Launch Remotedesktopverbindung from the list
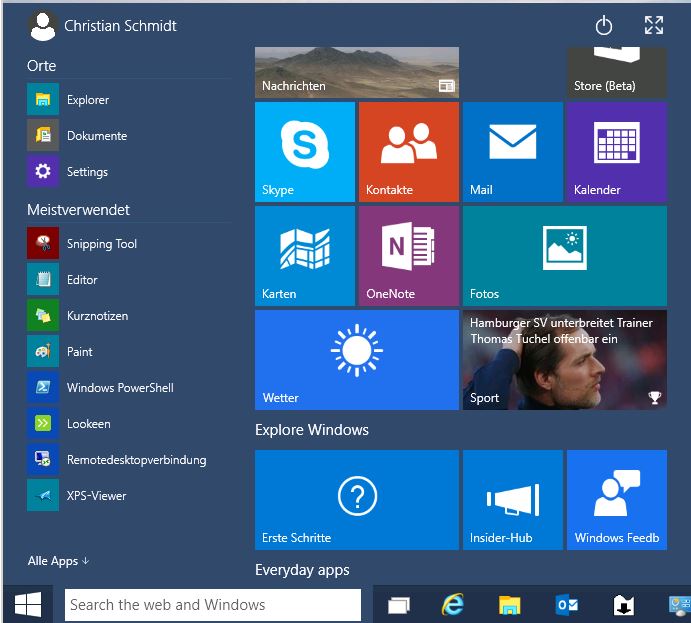The width and height of the screenshot is (691, 623). tap(135, 460)
